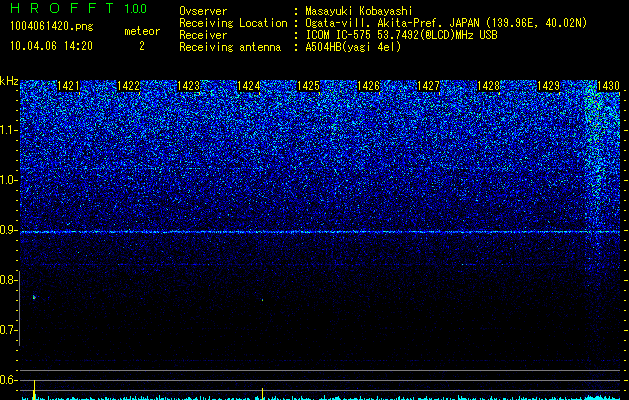Click the 1421 time marker
629x400 pixels.
point(69,86)
